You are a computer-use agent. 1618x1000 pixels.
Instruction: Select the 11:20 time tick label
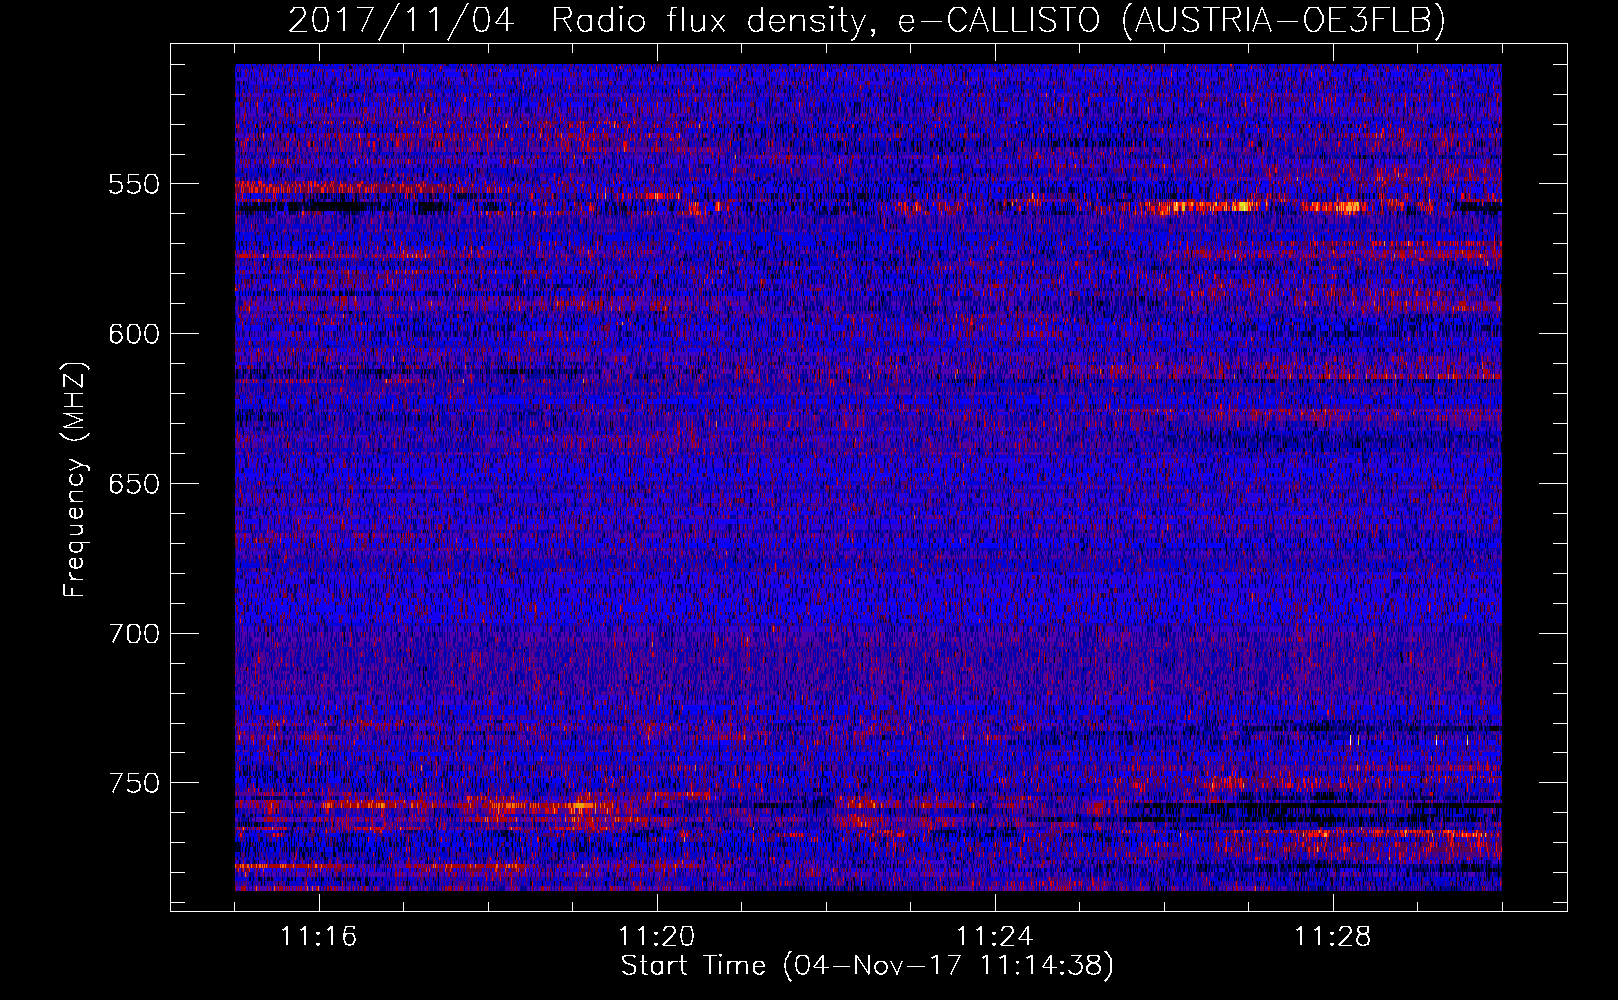tap(657, 937)
